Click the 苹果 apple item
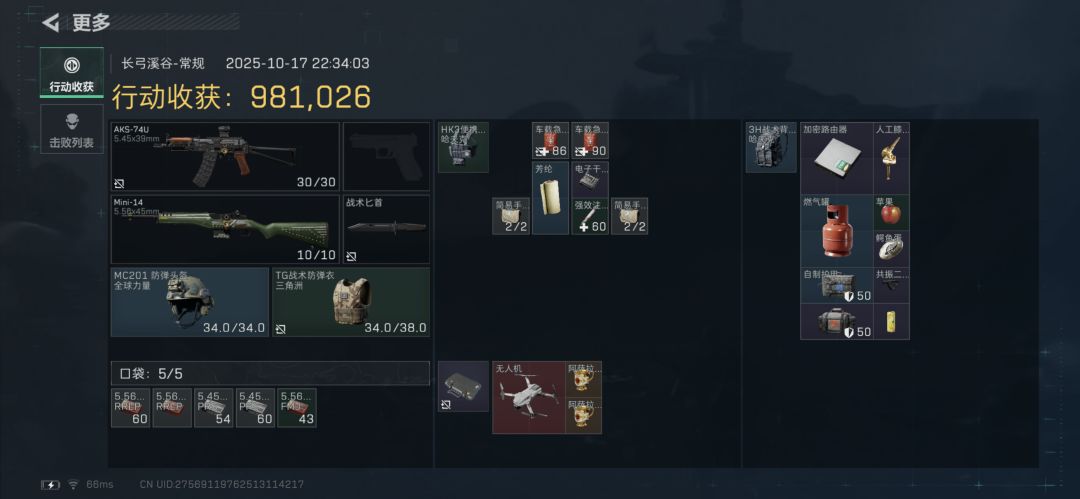 (891, 213)
